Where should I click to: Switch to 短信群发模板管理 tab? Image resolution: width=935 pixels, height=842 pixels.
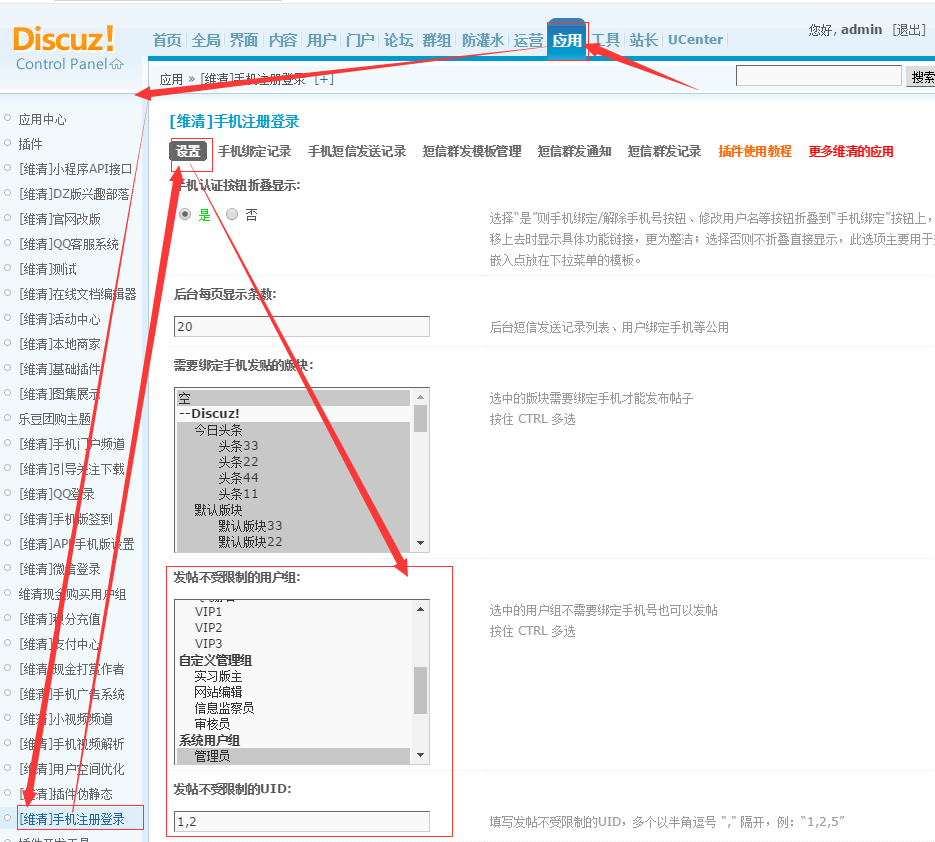[472, 151]
